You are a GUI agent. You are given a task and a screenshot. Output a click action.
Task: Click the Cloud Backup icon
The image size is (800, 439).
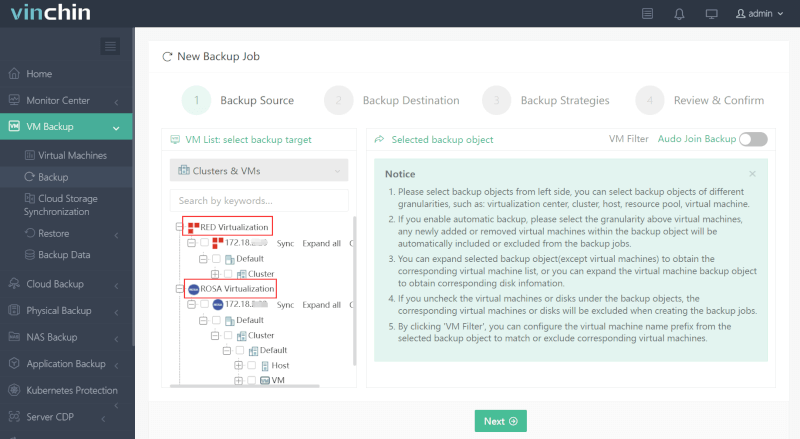[x=14, y=284]
